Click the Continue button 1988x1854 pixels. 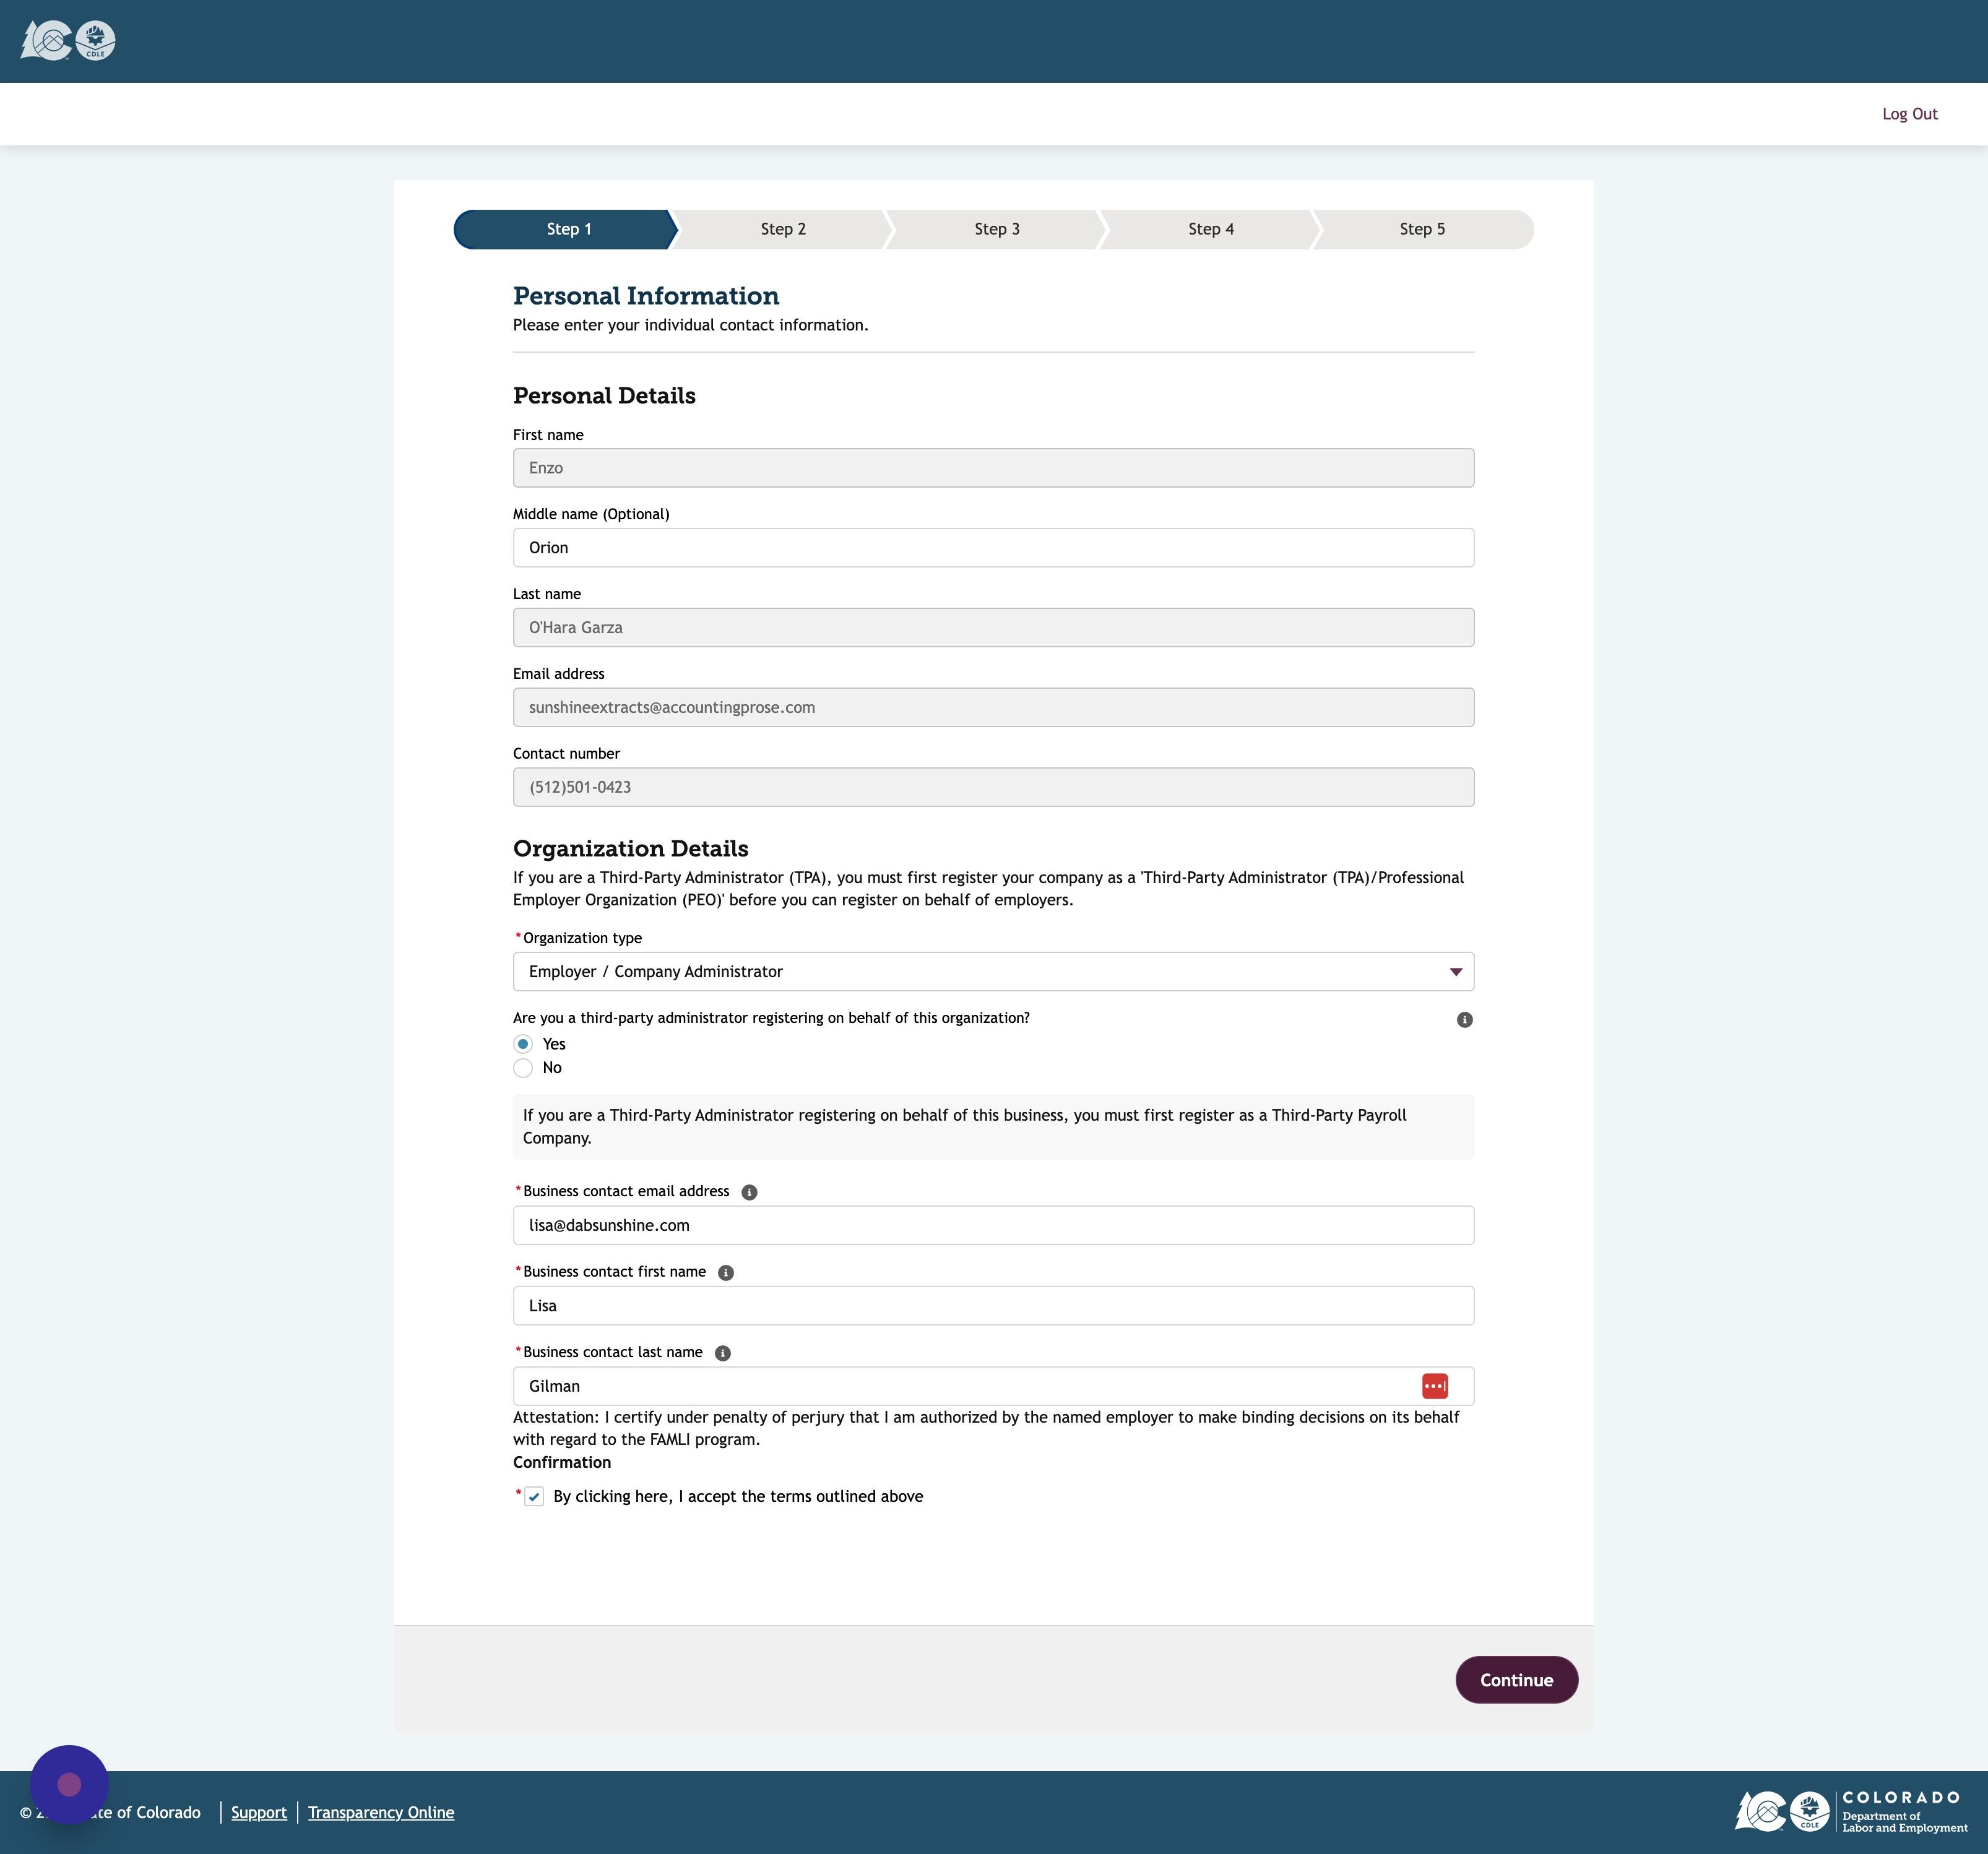[x=1516, y=1679]
